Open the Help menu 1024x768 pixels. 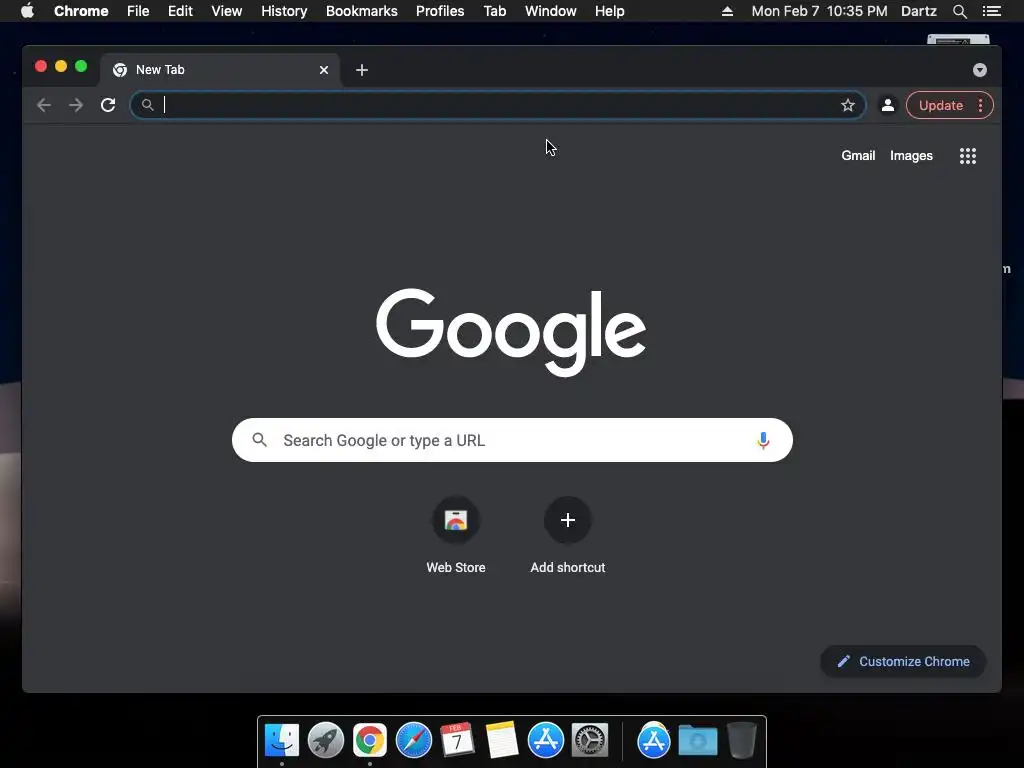[x=609, y=11]
